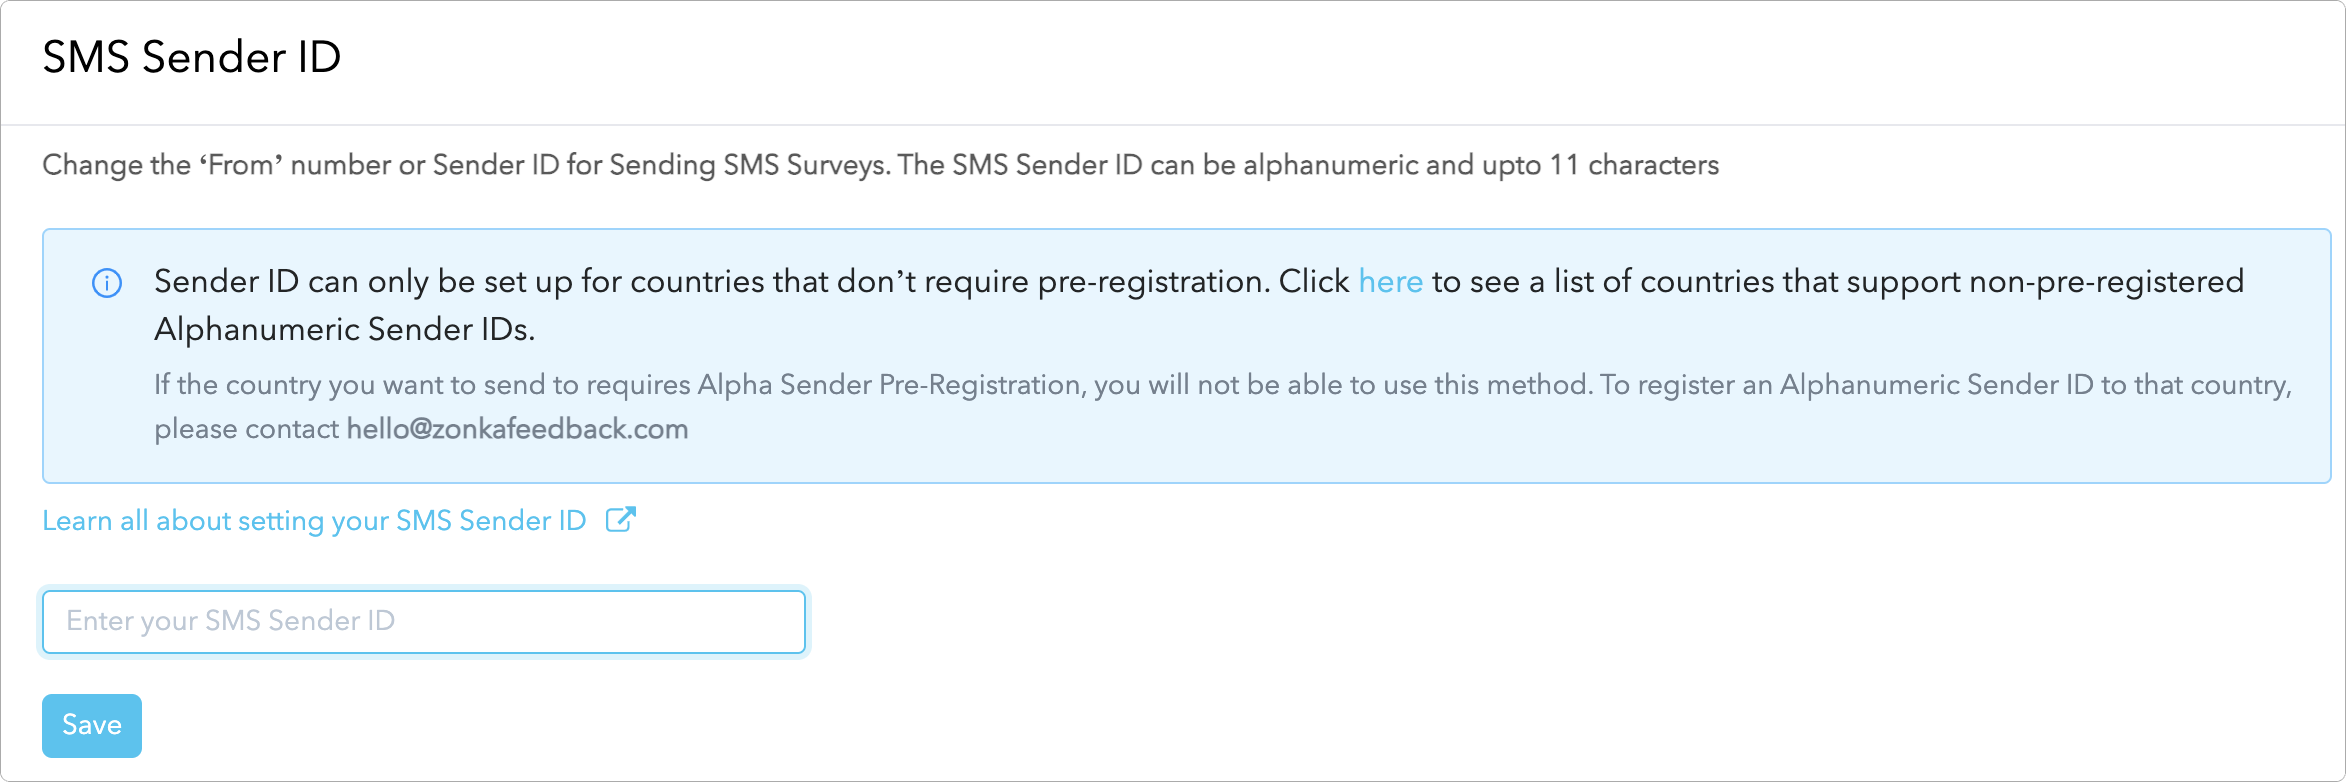This screenshot has height=782, width=2346.
Task: Click the 'If the country you want to send' paragraph
Action: point(1222,407)
